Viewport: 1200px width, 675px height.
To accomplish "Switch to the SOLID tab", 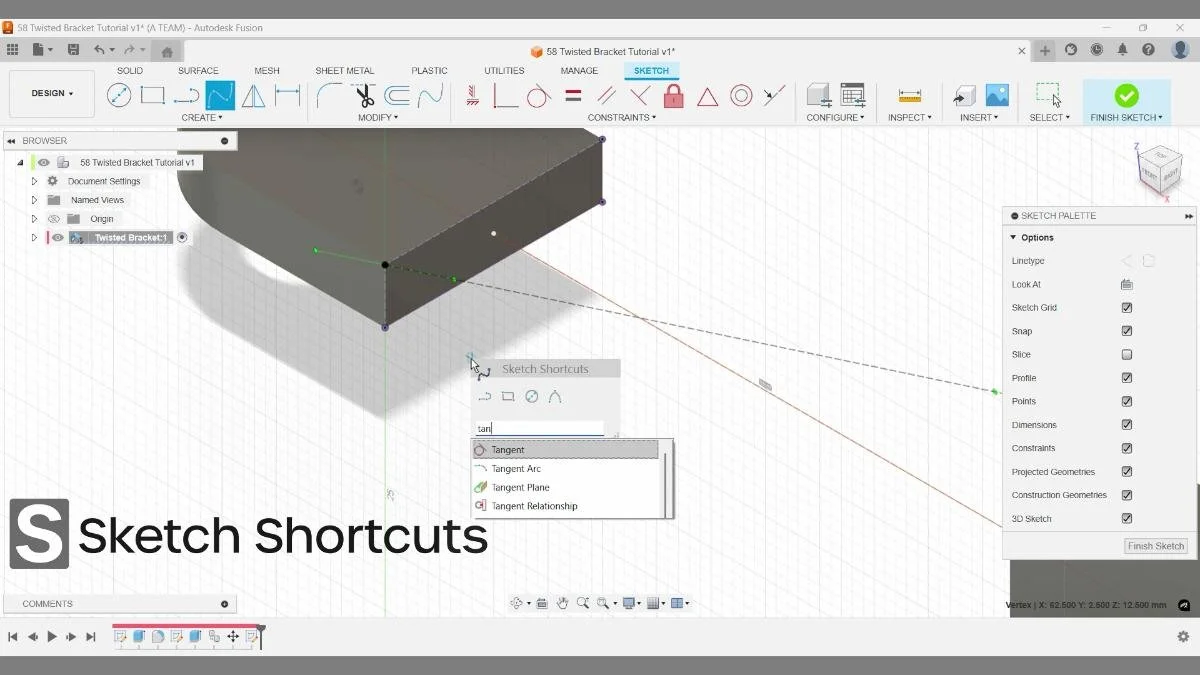I will [129, 70].
